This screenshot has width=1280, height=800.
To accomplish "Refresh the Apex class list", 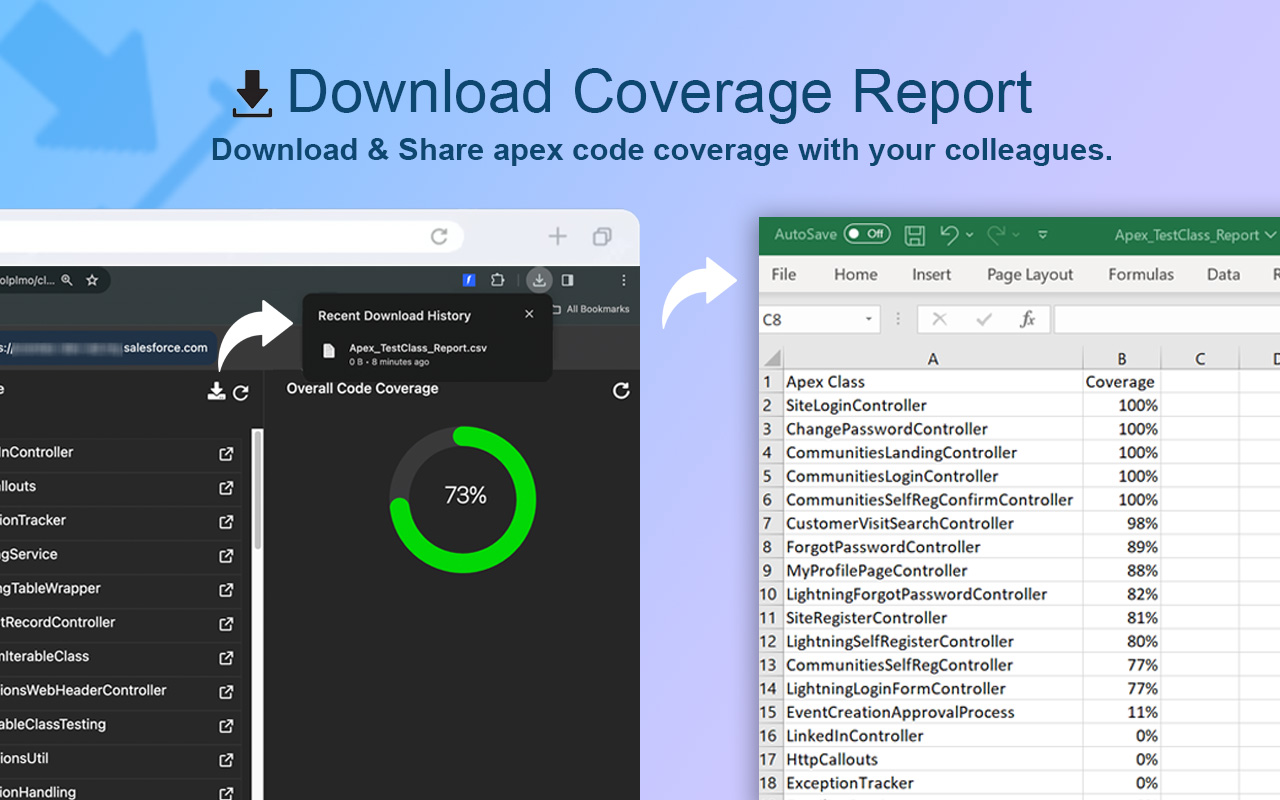I will 241,393.
